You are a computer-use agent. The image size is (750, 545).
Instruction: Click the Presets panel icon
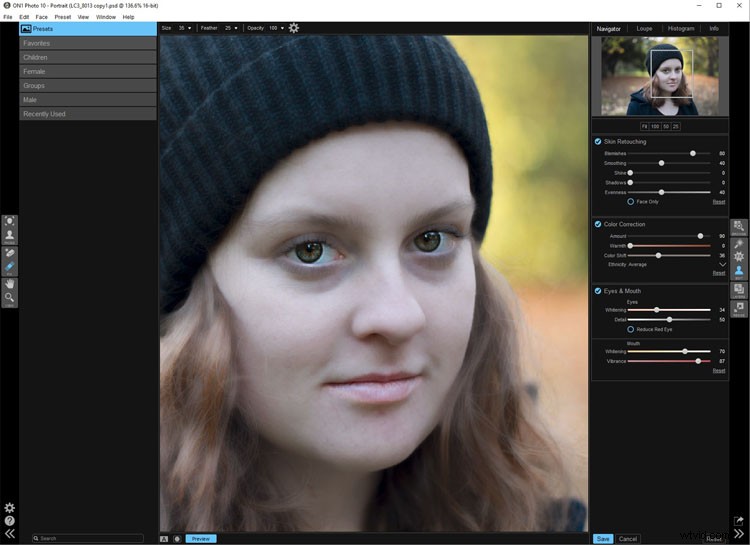tap(26, 29)
